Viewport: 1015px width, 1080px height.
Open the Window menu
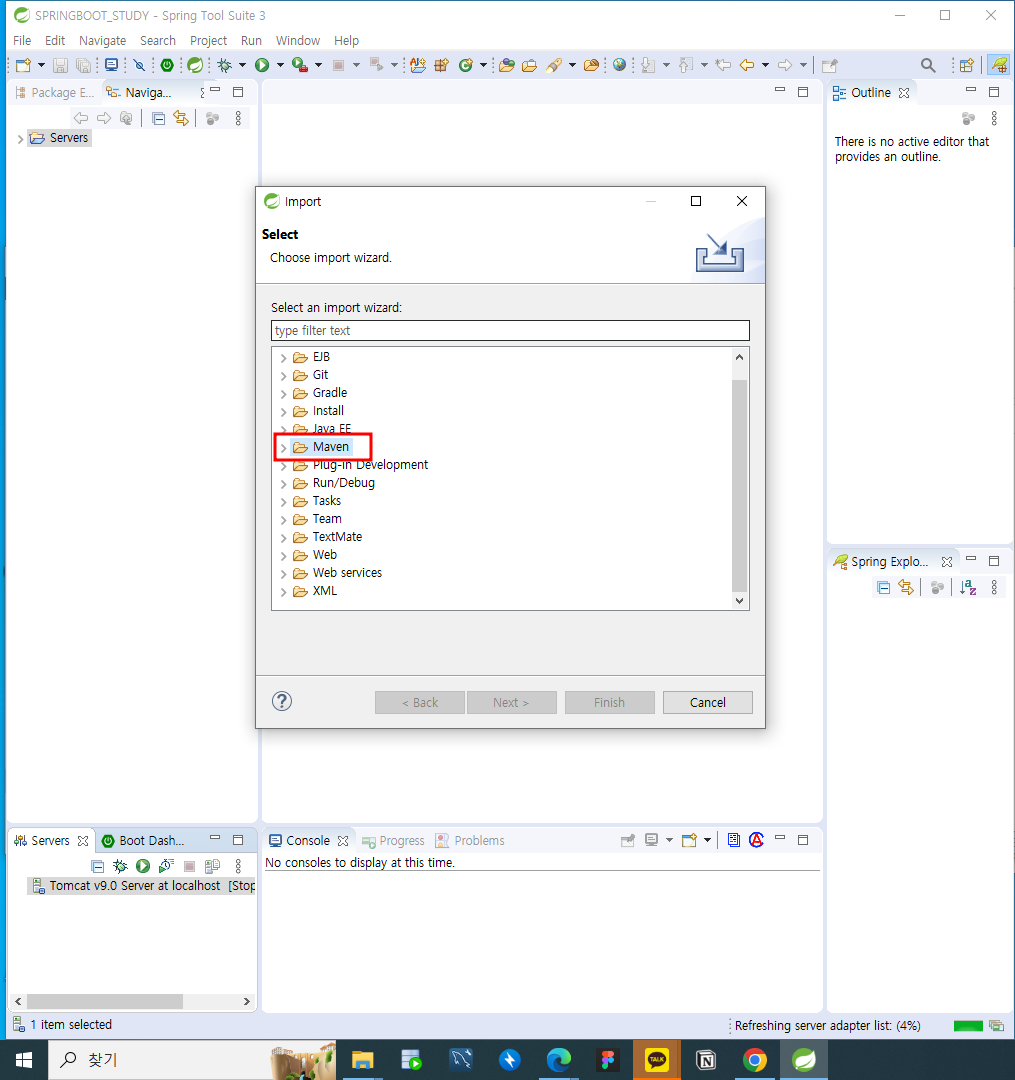point(297,41)
